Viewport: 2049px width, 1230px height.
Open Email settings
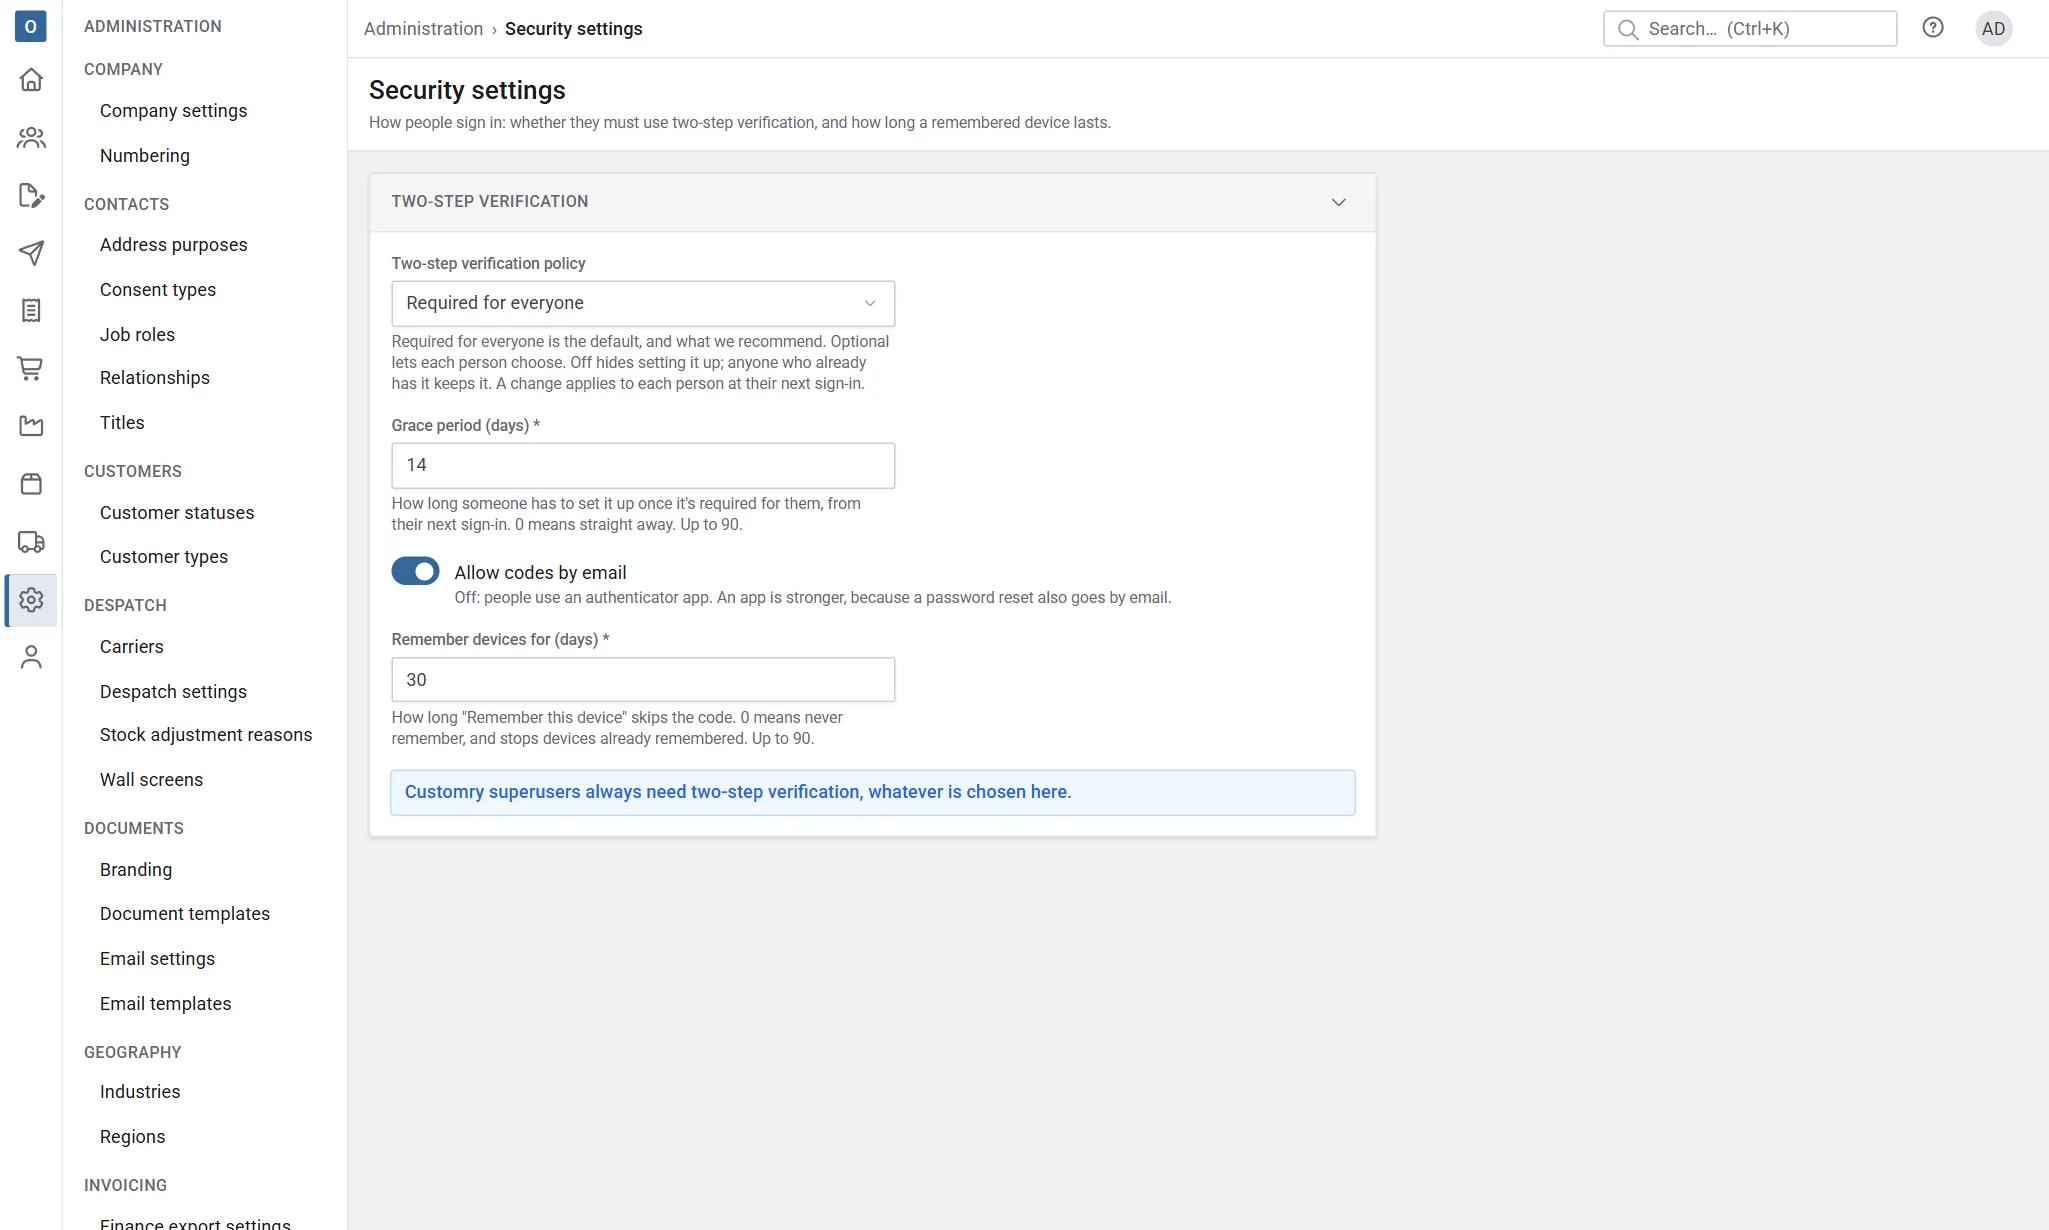coord(158,959)
